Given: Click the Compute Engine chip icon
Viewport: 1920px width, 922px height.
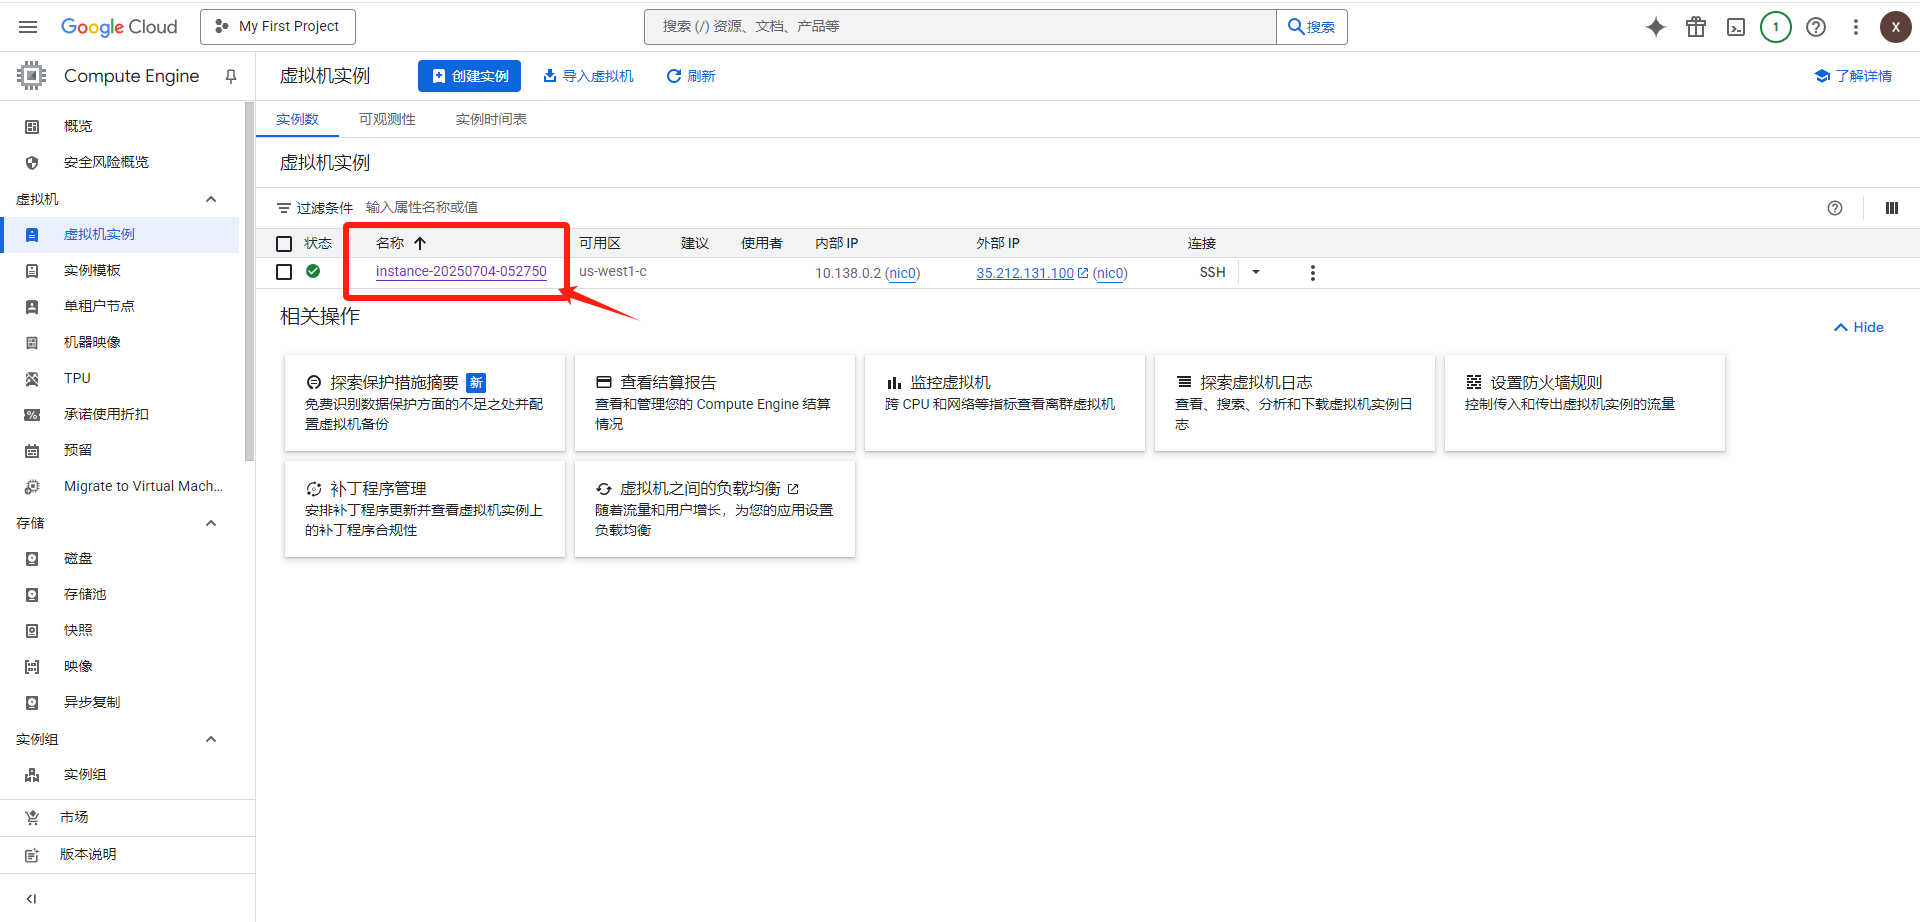Looking at the screenshot, I should 32,76.
